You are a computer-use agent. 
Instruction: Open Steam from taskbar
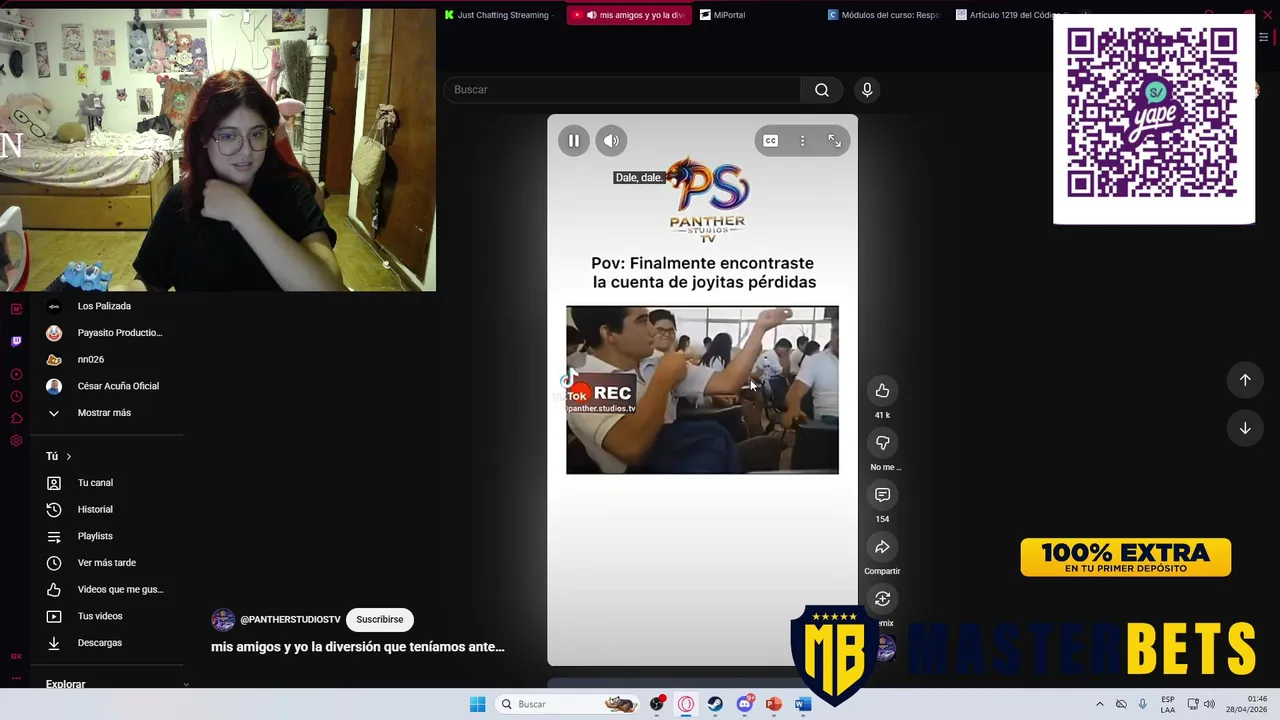coord(715,704)
